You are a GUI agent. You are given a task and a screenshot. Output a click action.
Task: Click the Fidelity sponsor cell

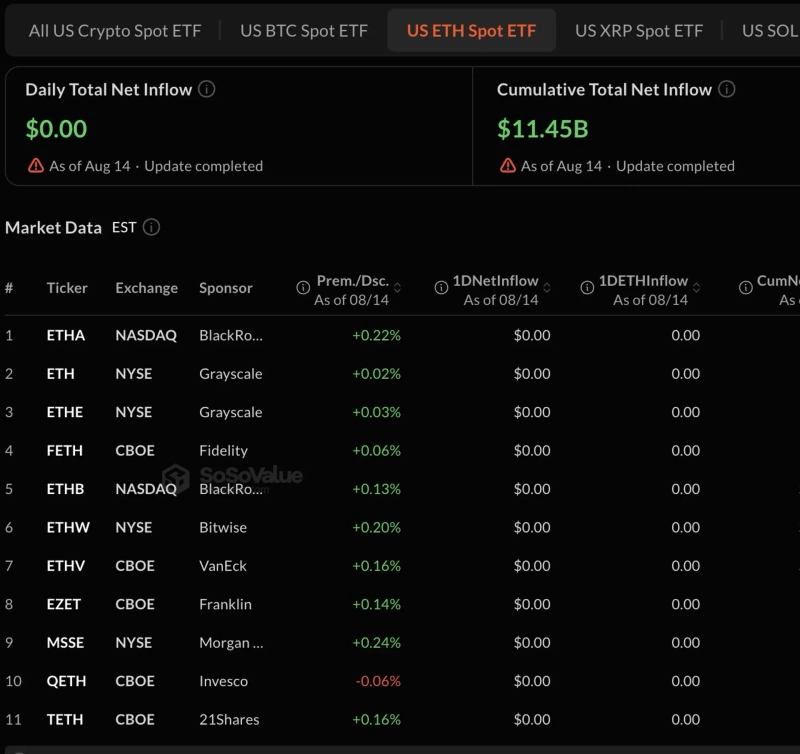tap(223, 450)
